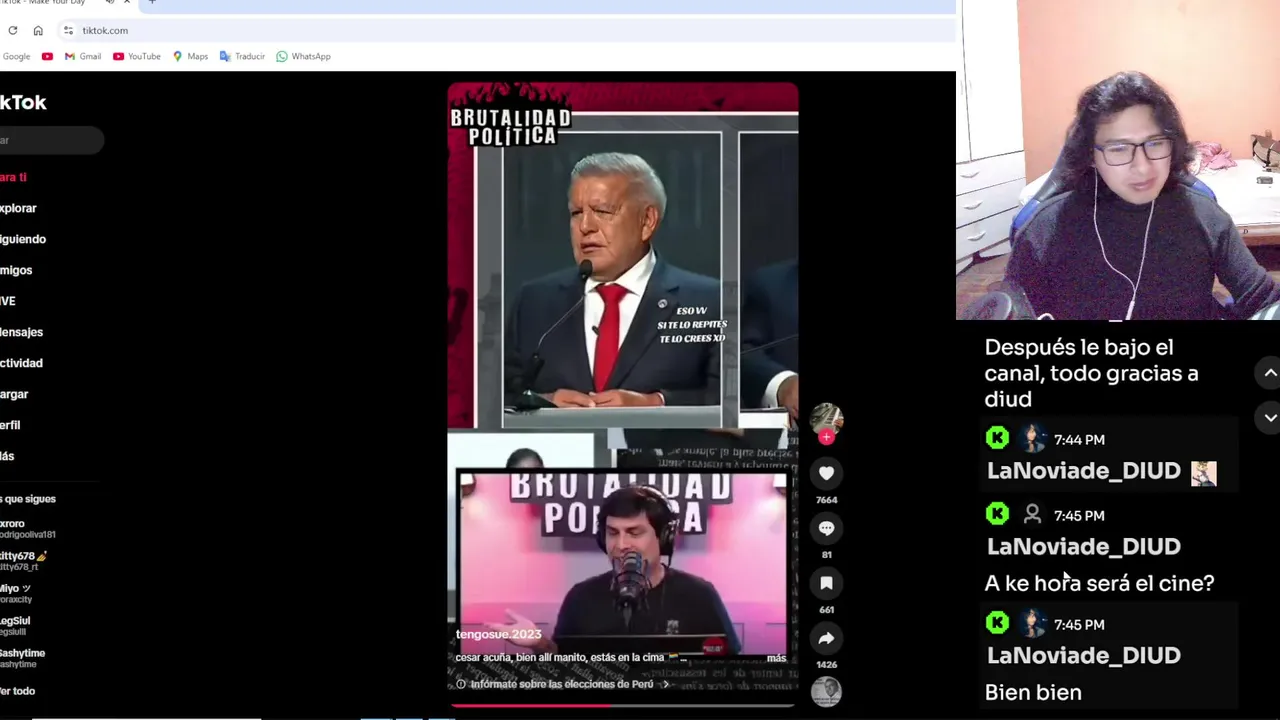
Task: Open Siguiendo feed
Action: tap(23, 239)
